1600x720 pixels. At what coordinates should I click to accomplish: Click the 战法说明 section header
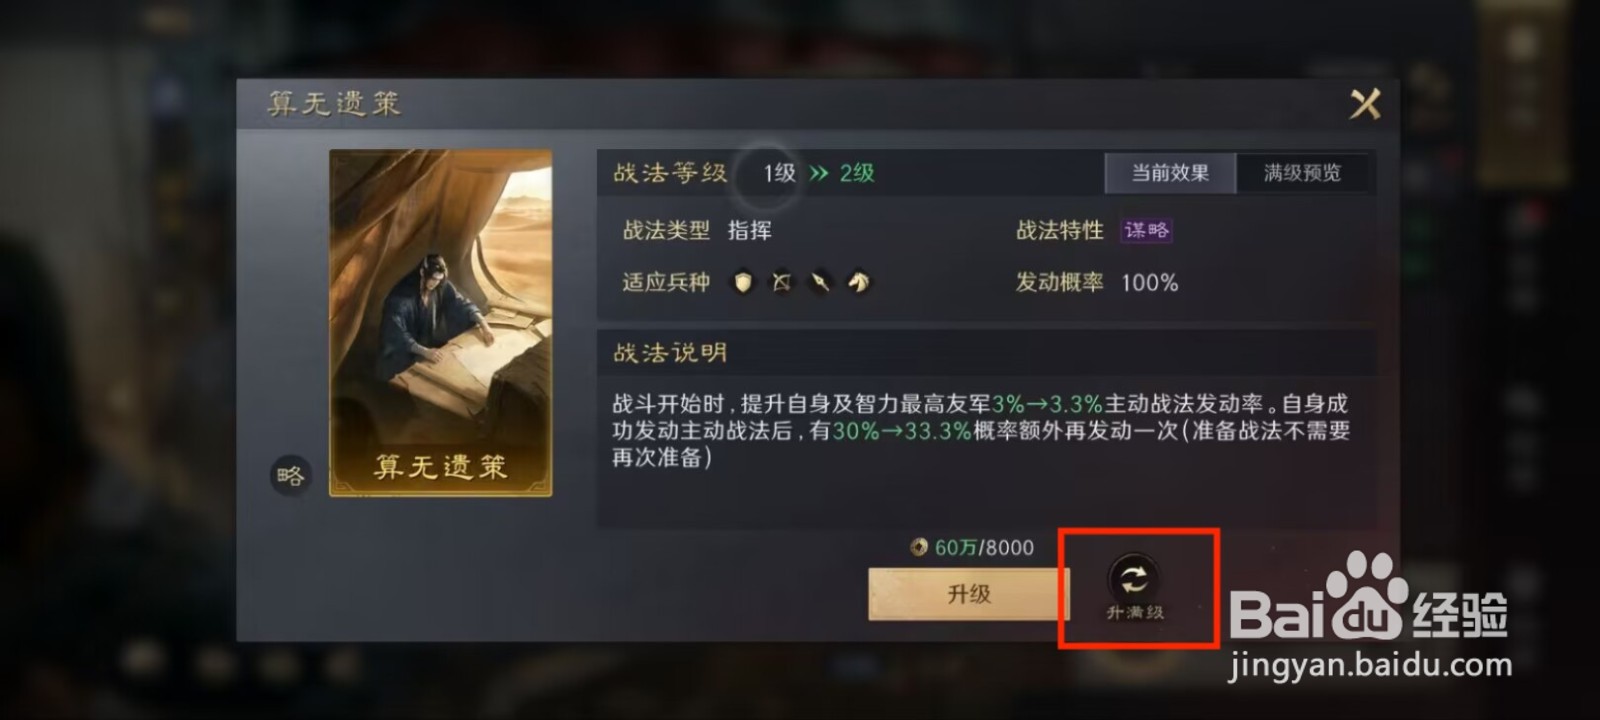click(x=670, y=352)
